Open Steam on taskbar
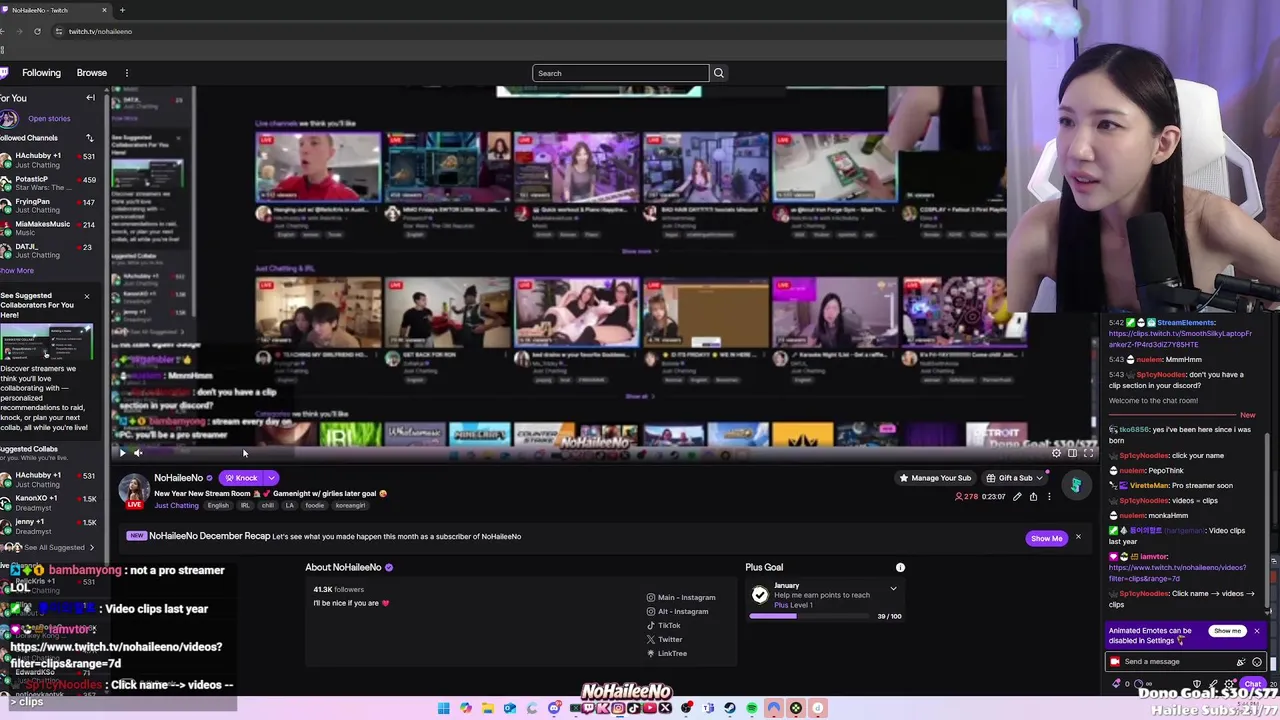 tap(729, 708)
